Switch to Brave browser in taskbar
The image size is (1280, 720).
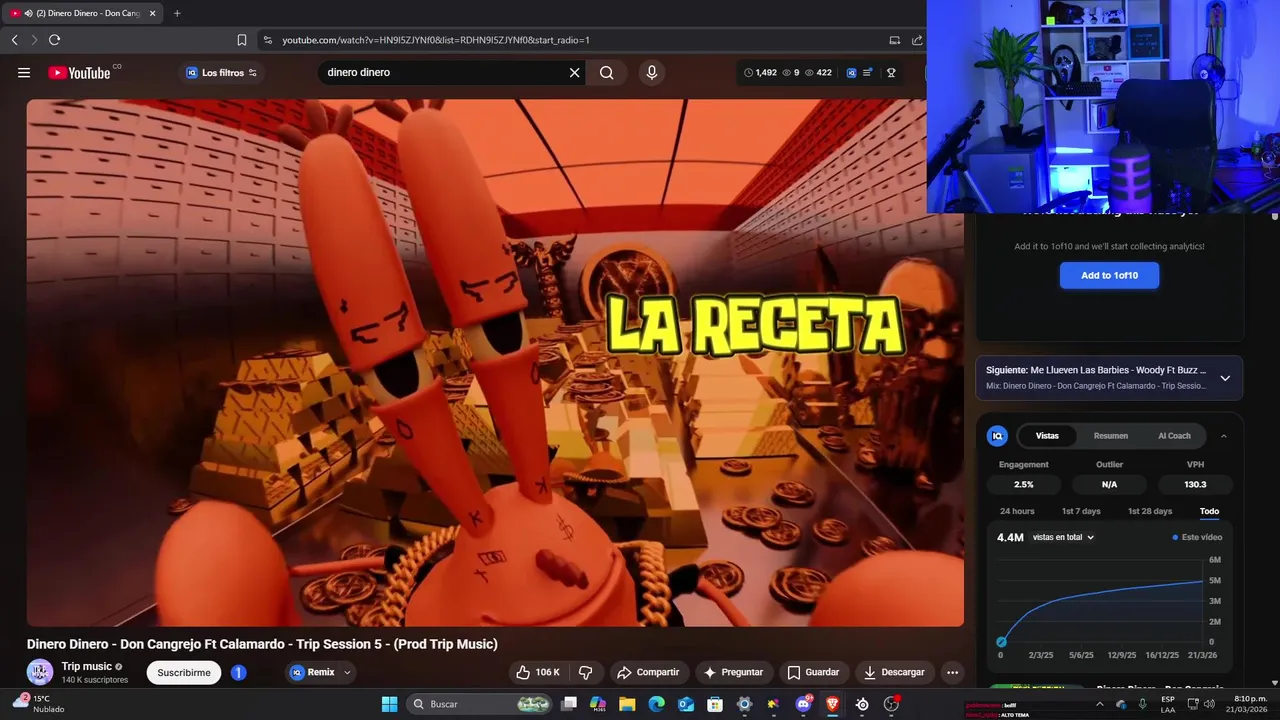[x=832, y=704]
